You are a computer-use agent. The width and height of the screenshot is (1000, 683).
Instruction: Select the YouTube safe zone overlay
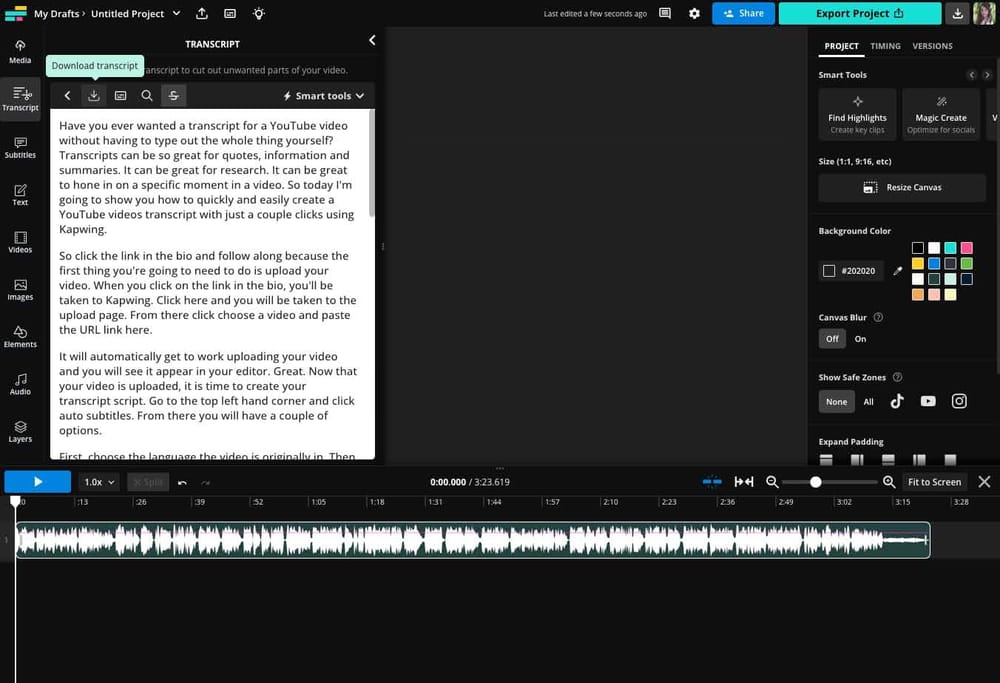point(928,401)
